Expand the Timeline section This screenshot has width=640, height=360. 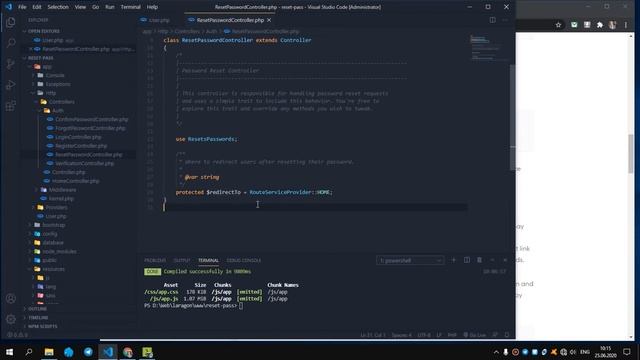(x=38, y=318)
